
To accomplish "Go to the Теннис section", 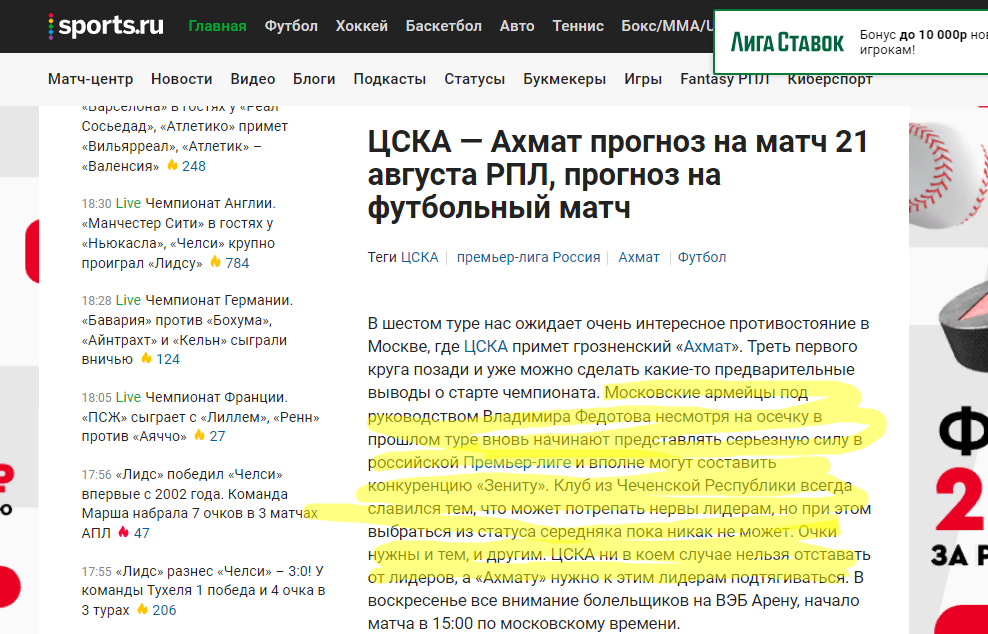I will click(x=578, y=26).
